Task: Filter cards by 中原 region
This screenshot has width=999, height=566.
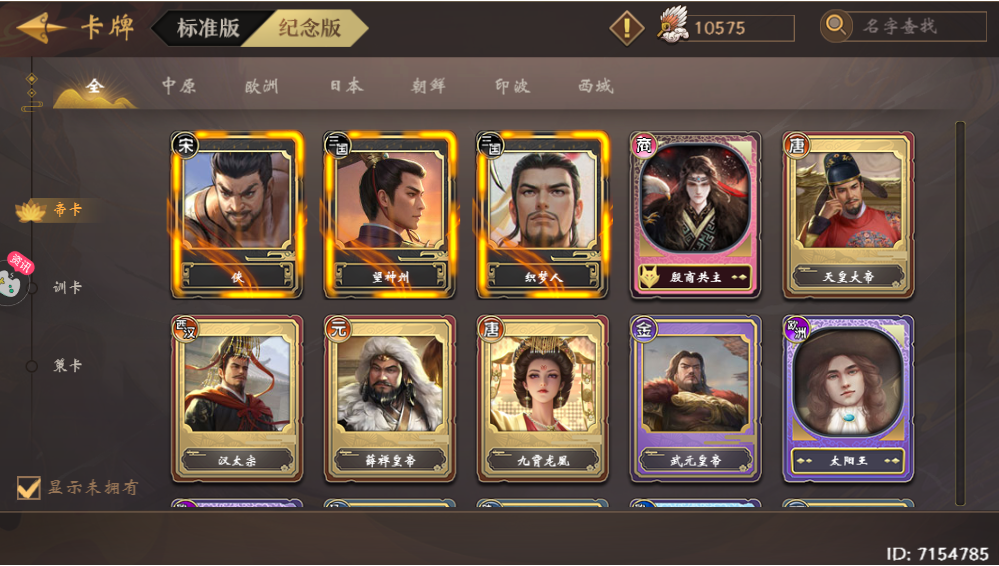Action: pos(179,86)
